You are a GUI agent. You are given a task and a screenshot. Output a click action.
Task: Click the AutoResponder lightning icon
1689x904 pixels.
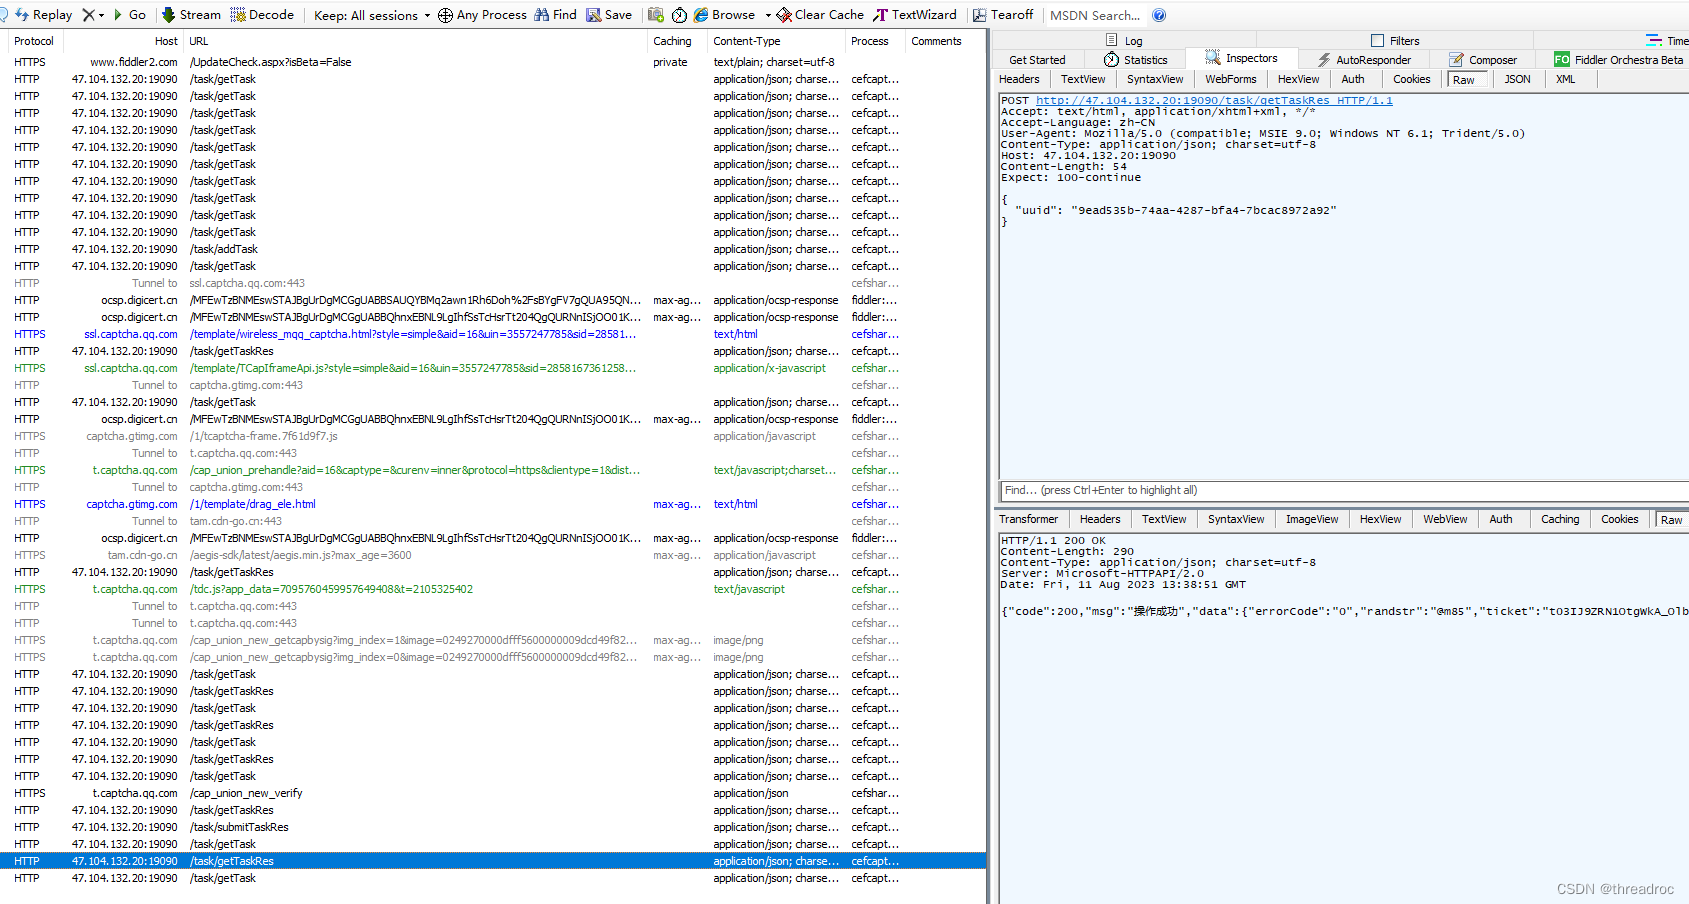[x=1324, y=60]
